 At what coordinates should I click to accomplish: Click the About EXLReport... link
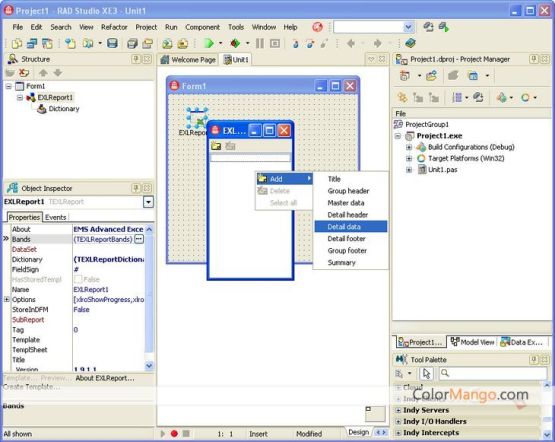click(105, 378)
